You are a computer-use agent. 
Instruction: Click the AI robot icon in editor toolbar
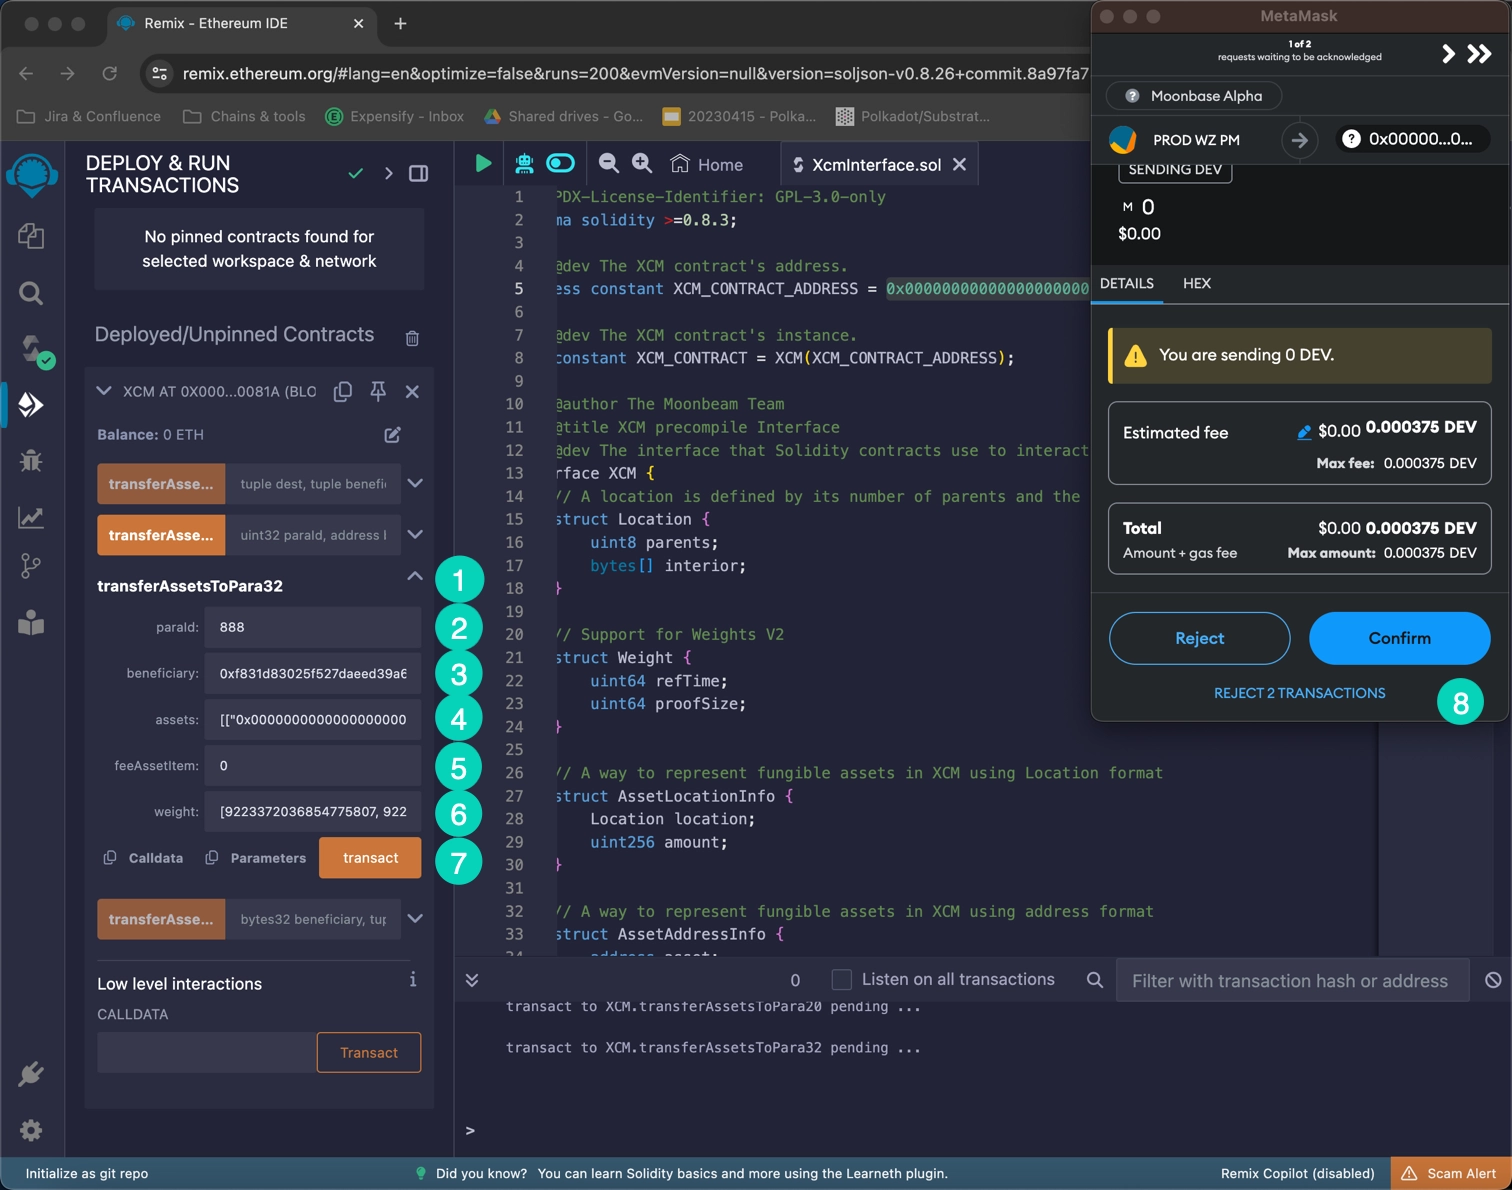tap(523, 163)
